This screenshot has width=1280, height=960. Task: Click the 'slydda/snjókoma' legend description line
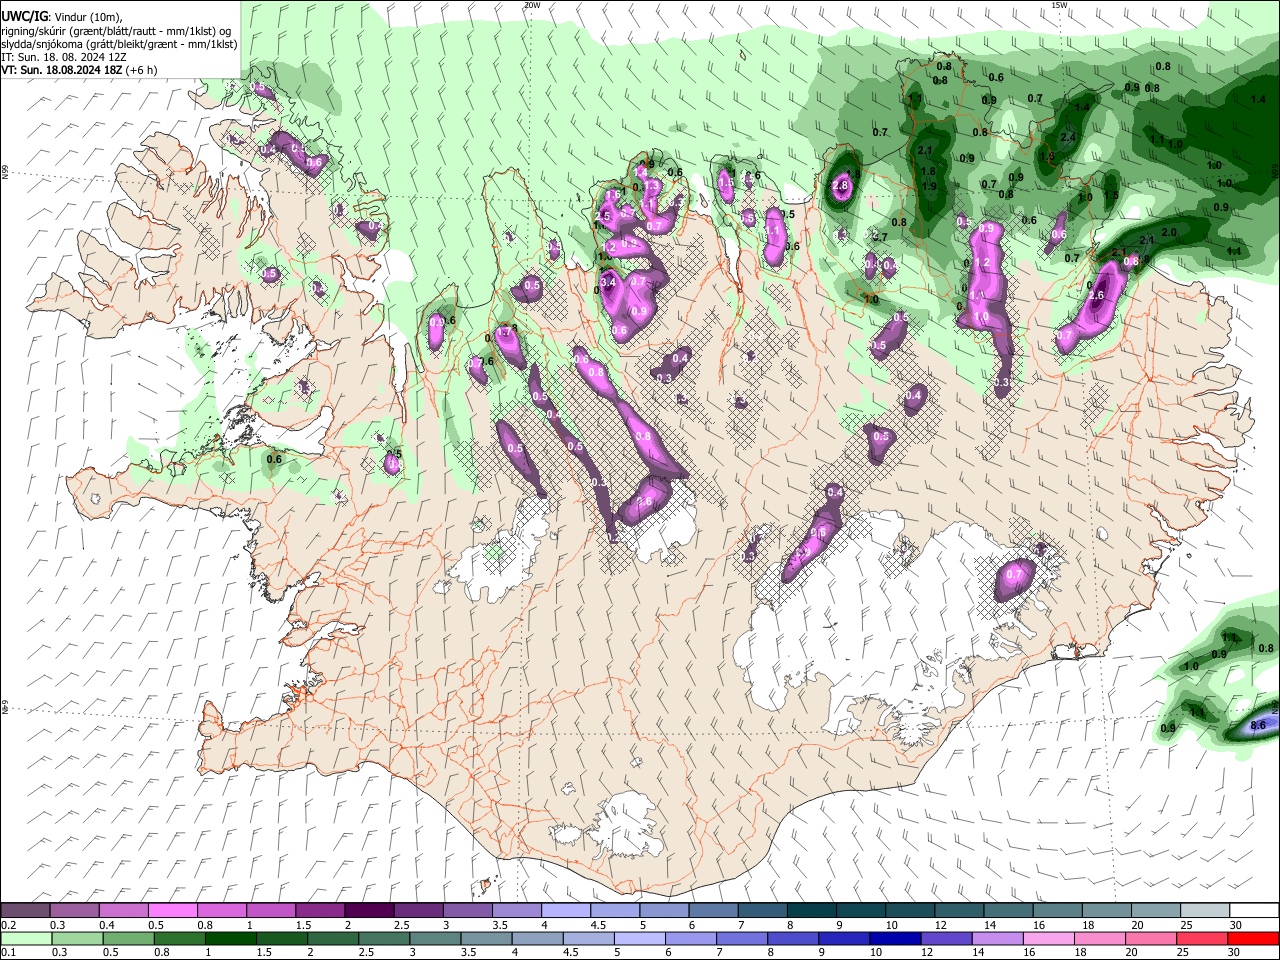(119, 45)
